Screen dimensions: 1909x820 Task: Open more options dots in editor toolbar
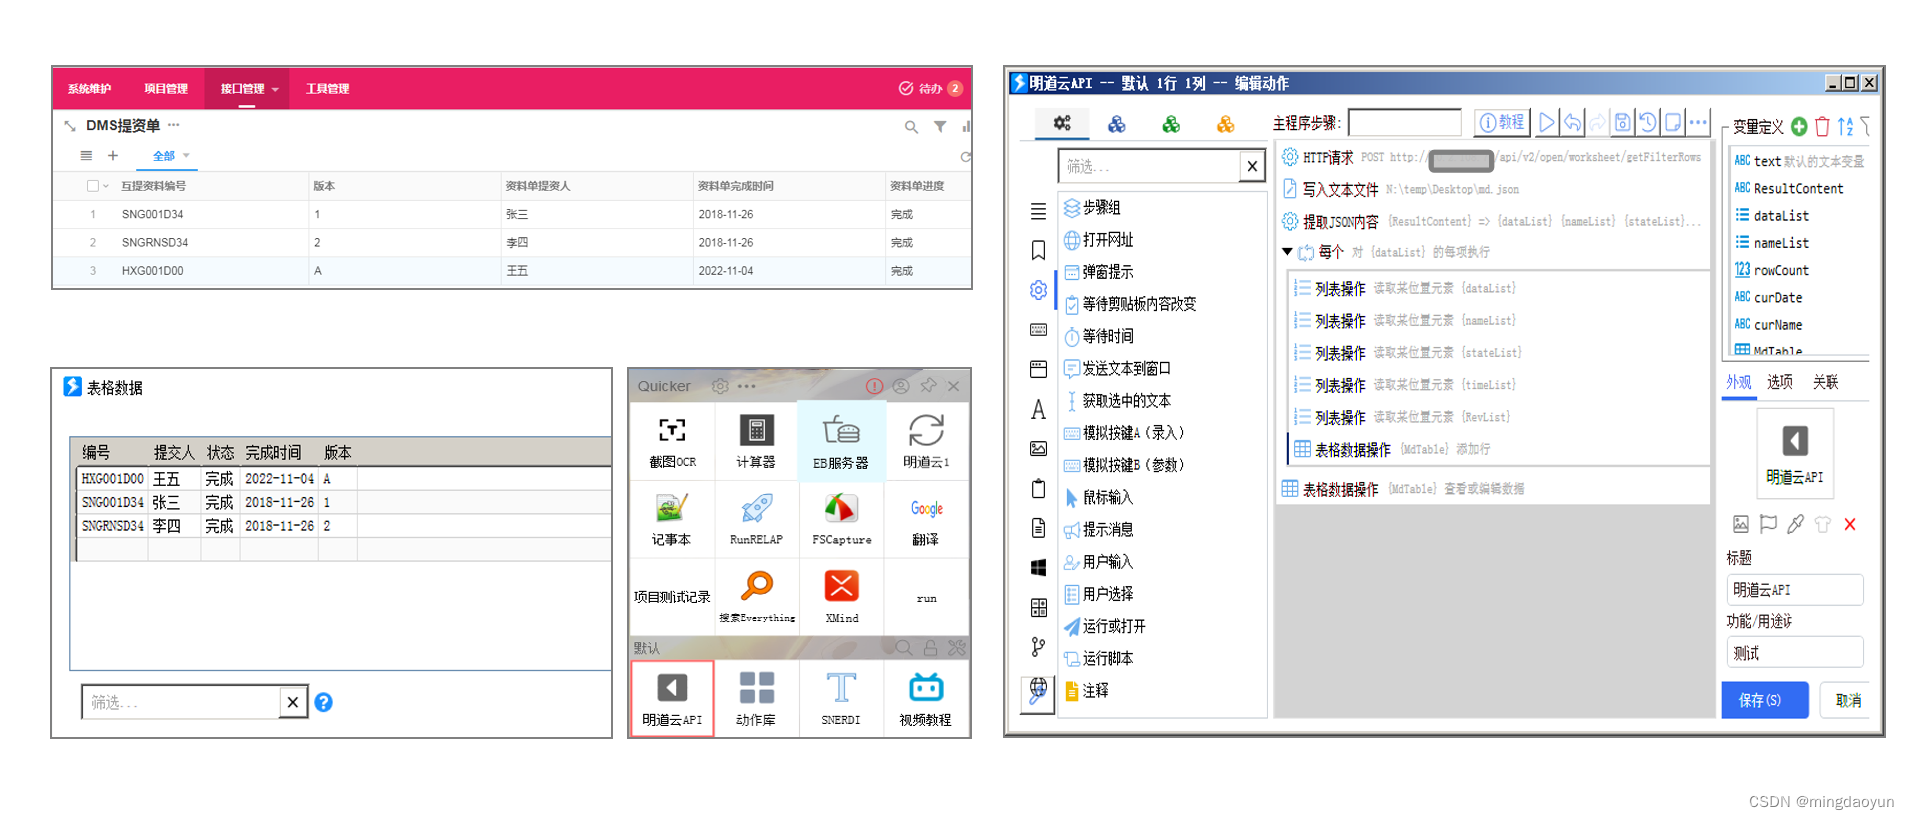pos(1698,123)
